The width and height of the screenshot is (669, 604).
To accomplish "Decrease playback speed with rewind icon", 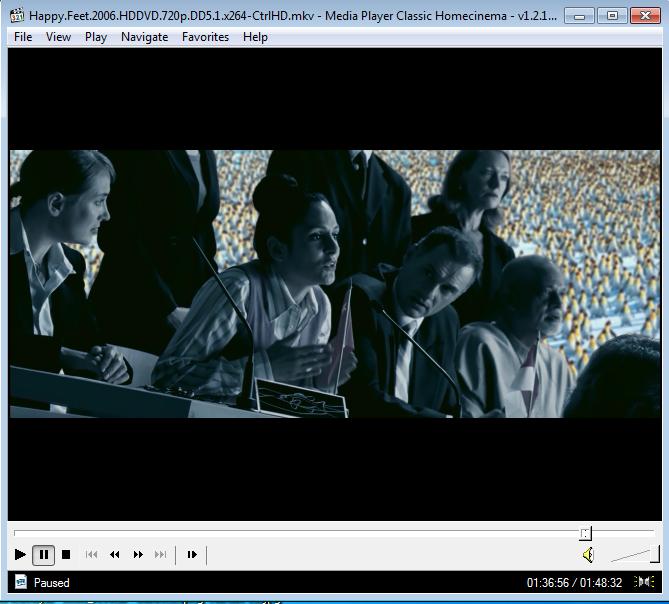I will click(115, 554).
